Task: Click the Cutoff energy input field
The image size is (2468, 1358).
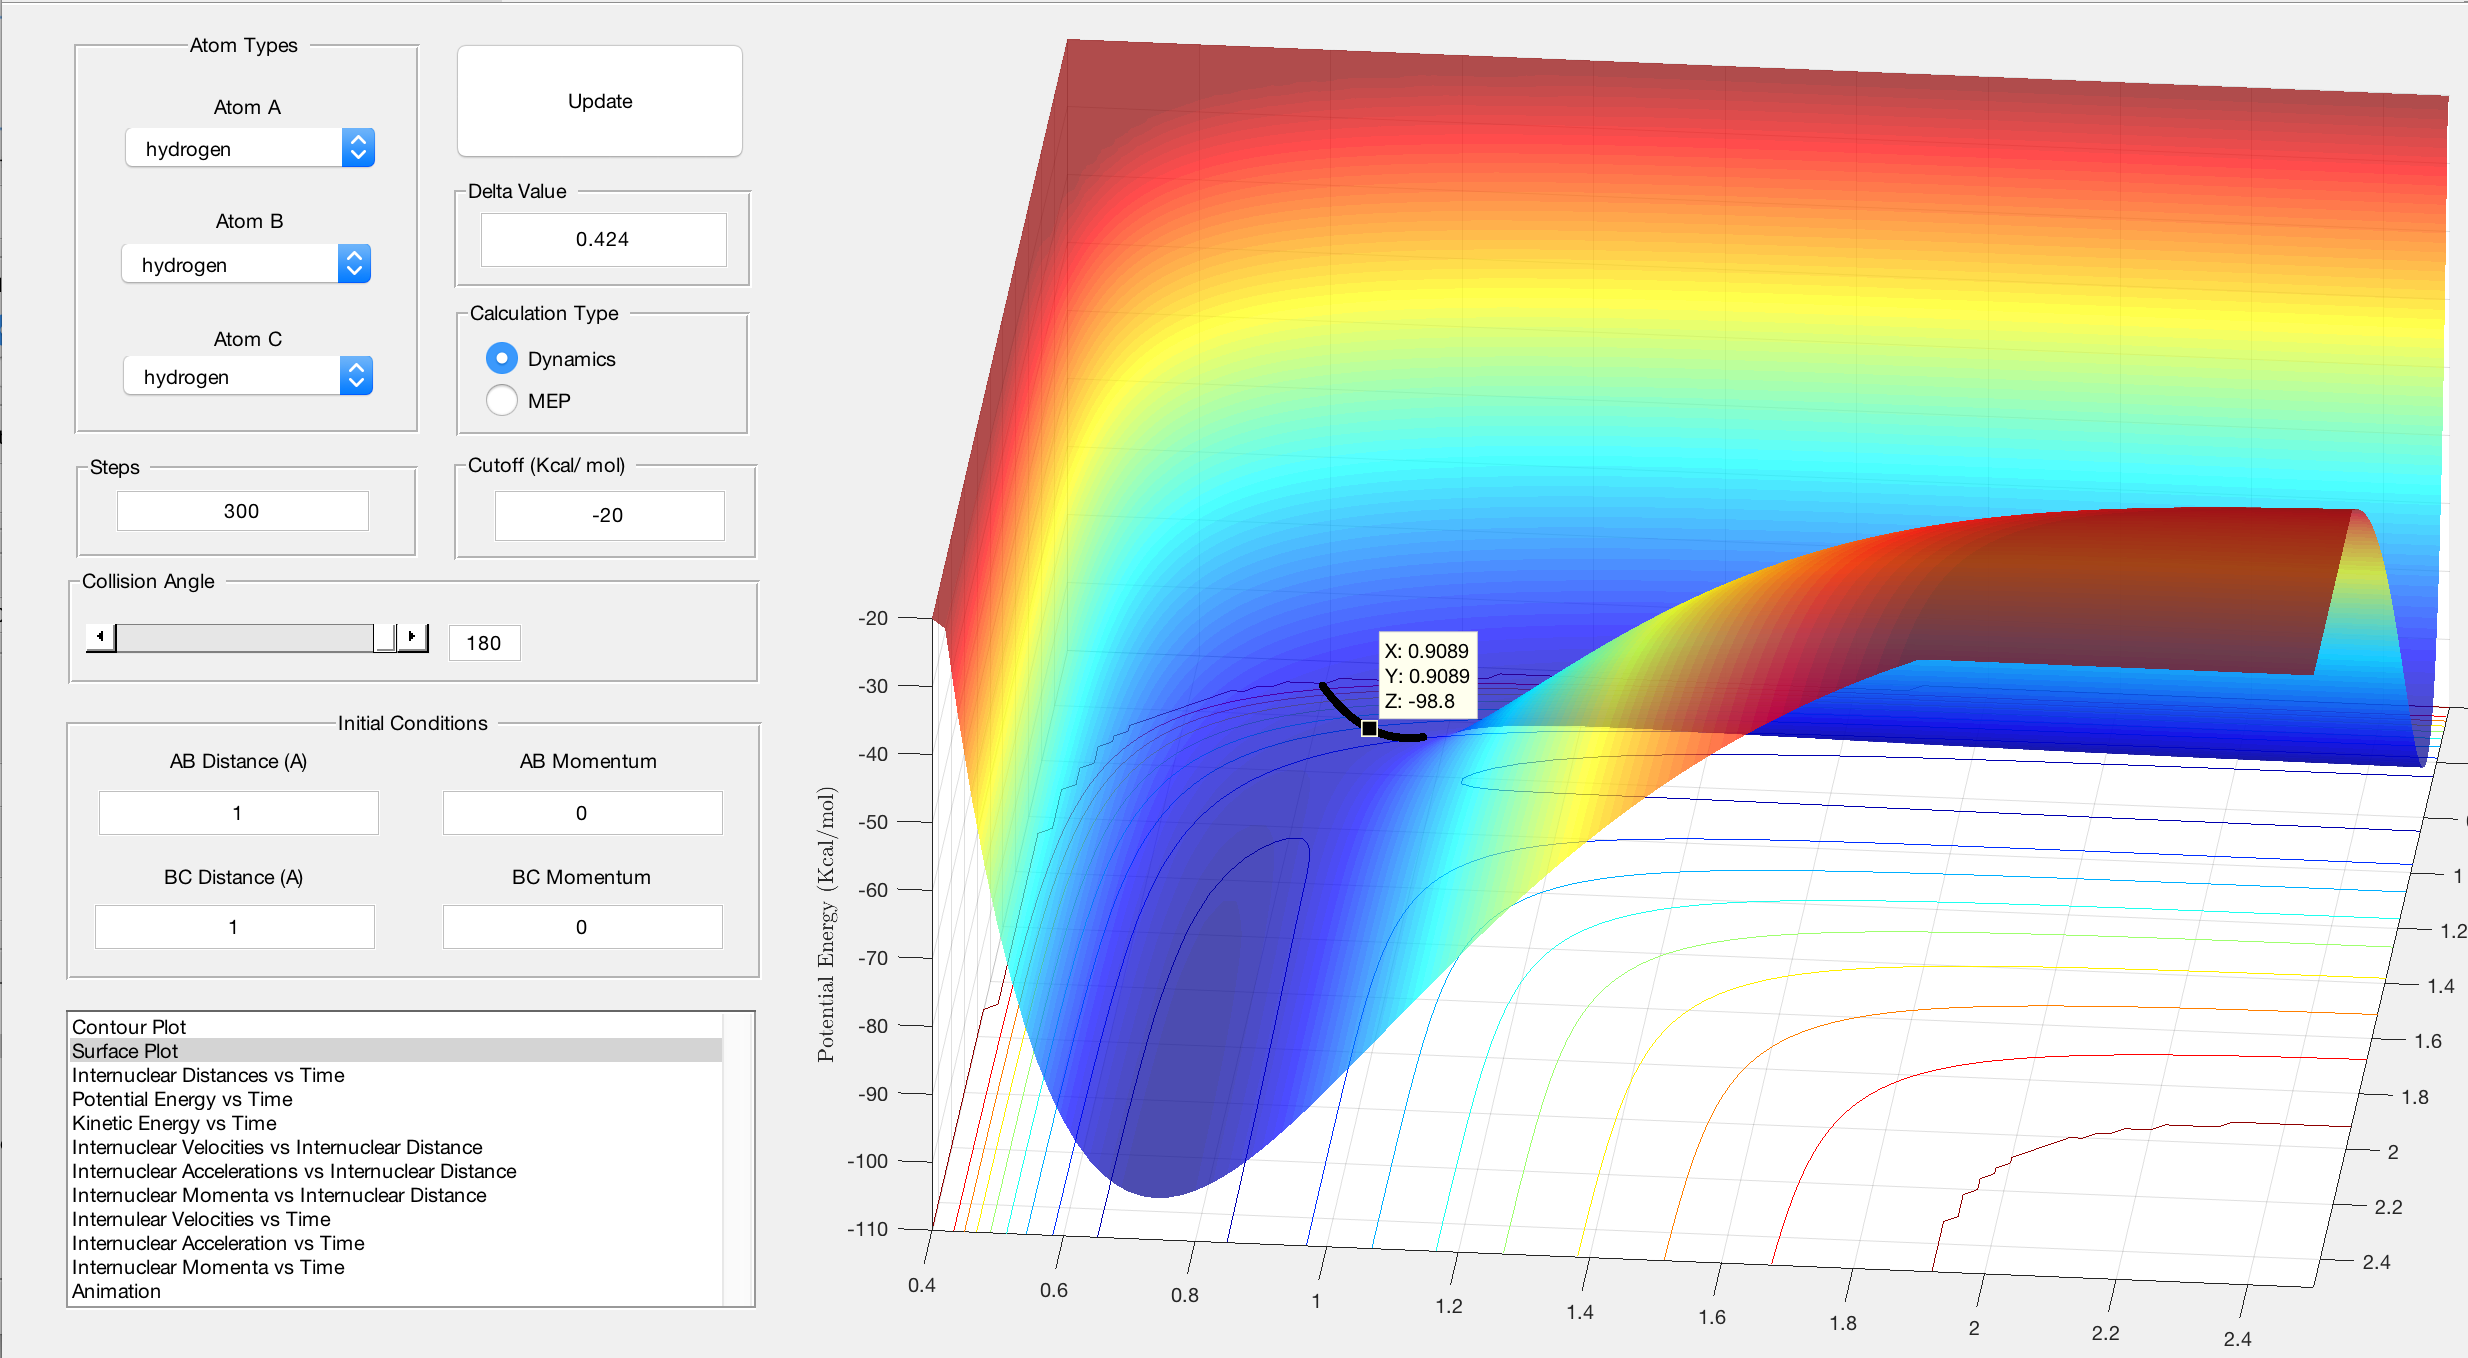Action: point(608,515)
